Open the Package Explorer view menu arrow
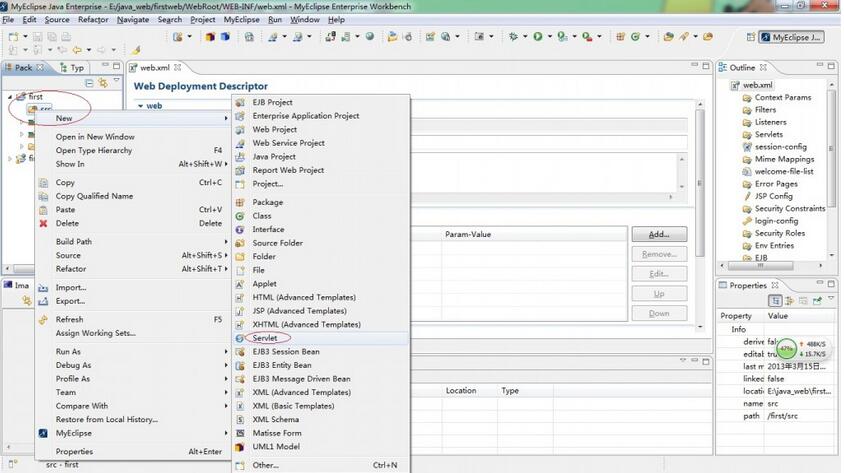Viewport: 844px width, 473px height. (116, 82)
